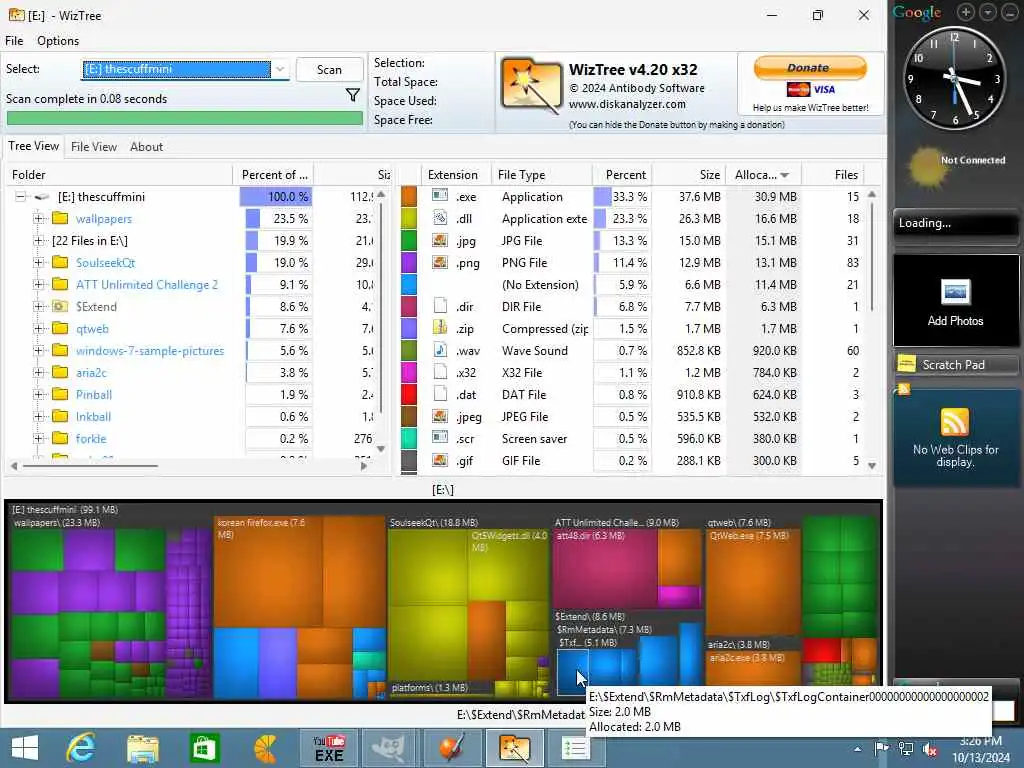Screen dimensions: 1024x768
Task: Click the WizTree wizard logo icon
Action: 531,86
